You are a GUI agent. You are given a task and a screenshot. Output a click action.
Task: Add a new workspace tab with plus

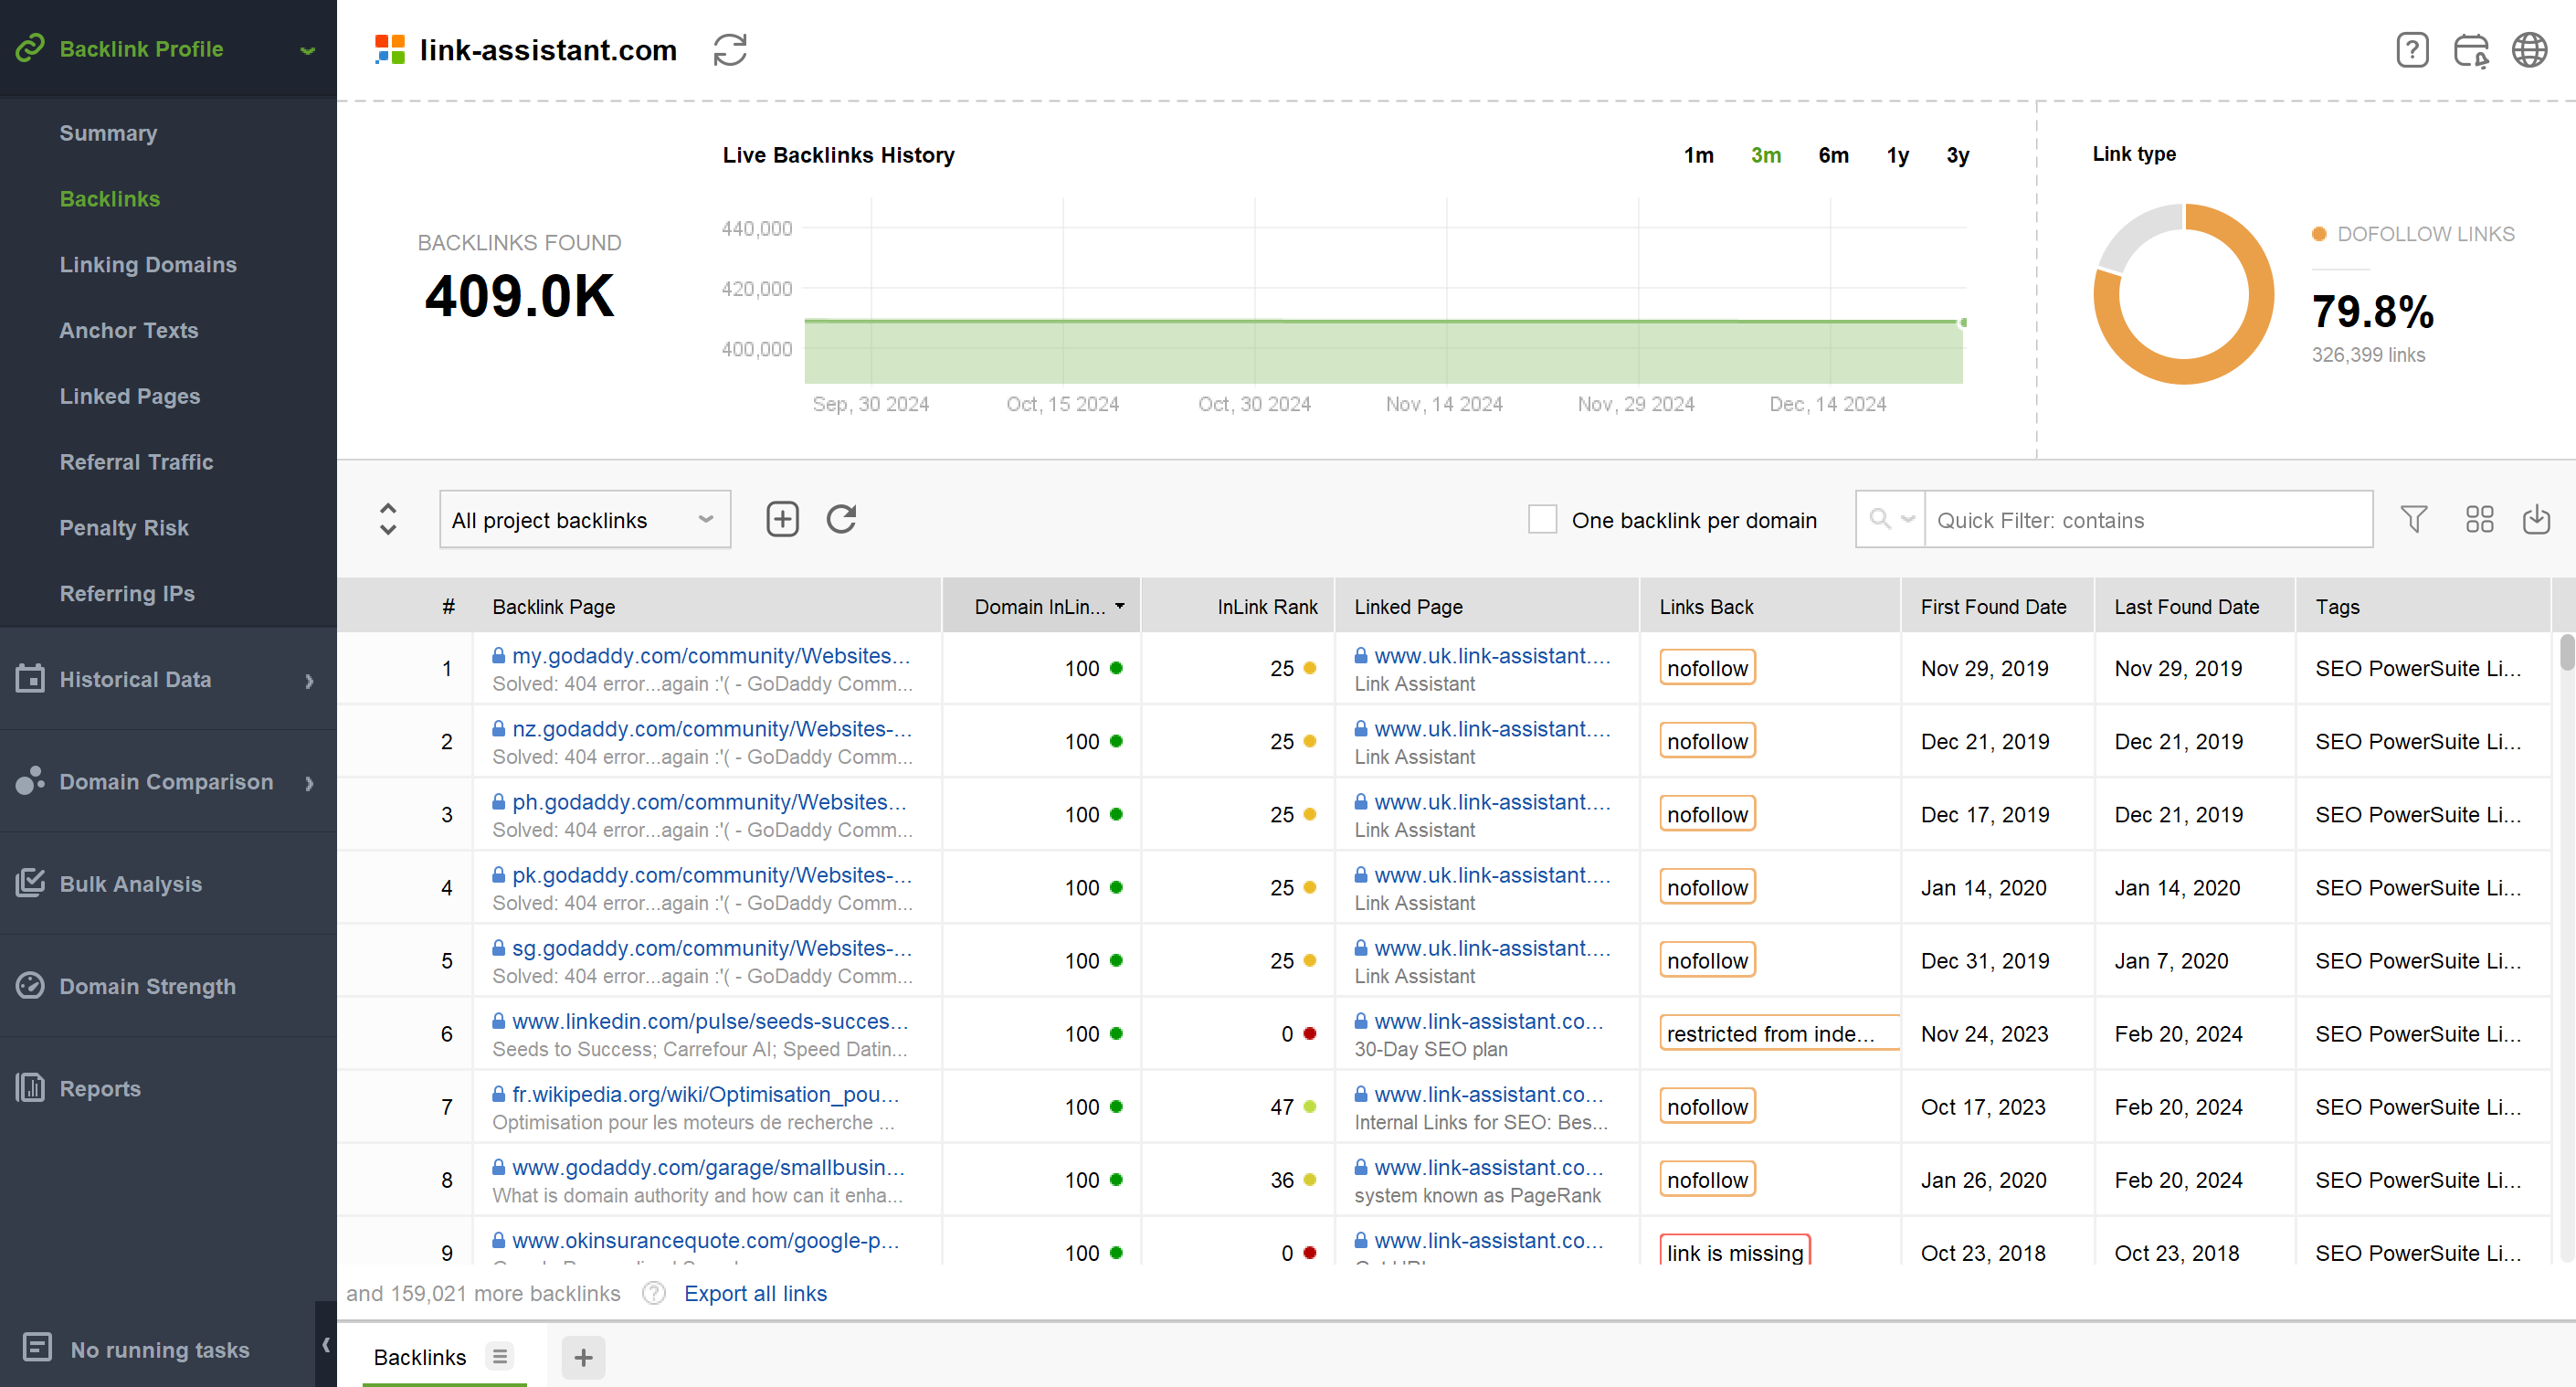pos(584,1357)
